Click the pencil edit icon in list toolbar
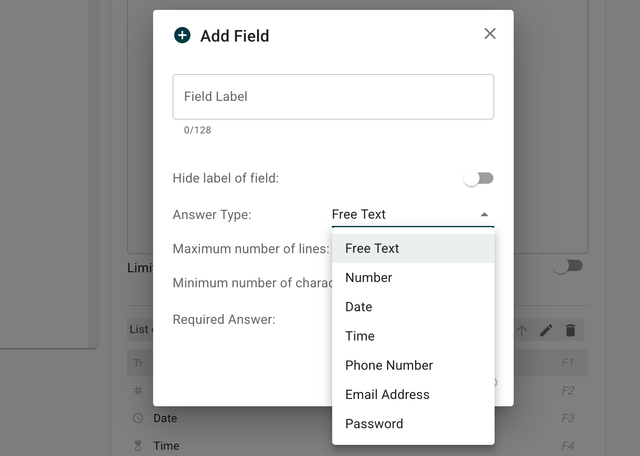Viewport: 640px width, 456px height. click(x=546, y=330)
